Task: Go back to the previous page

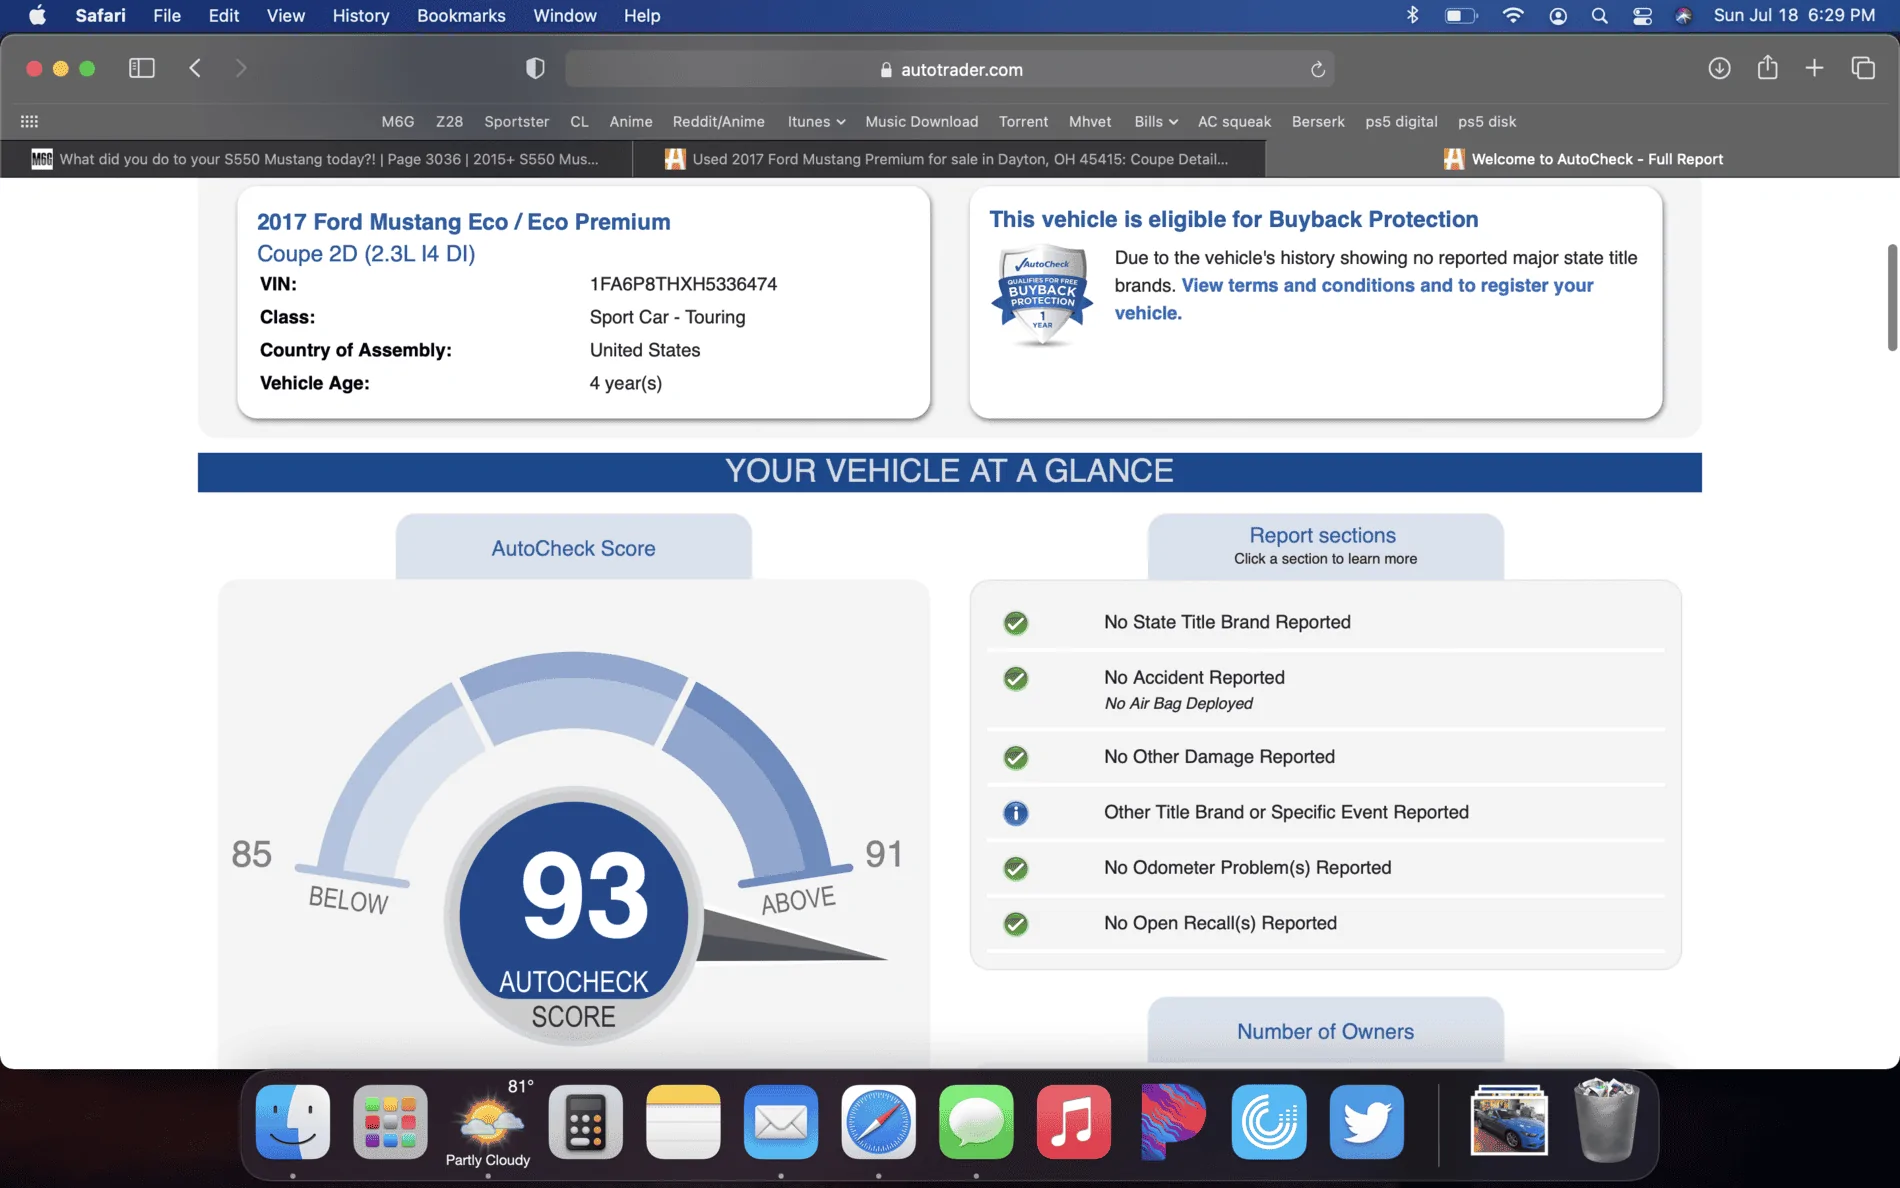Action: [195, 68]
